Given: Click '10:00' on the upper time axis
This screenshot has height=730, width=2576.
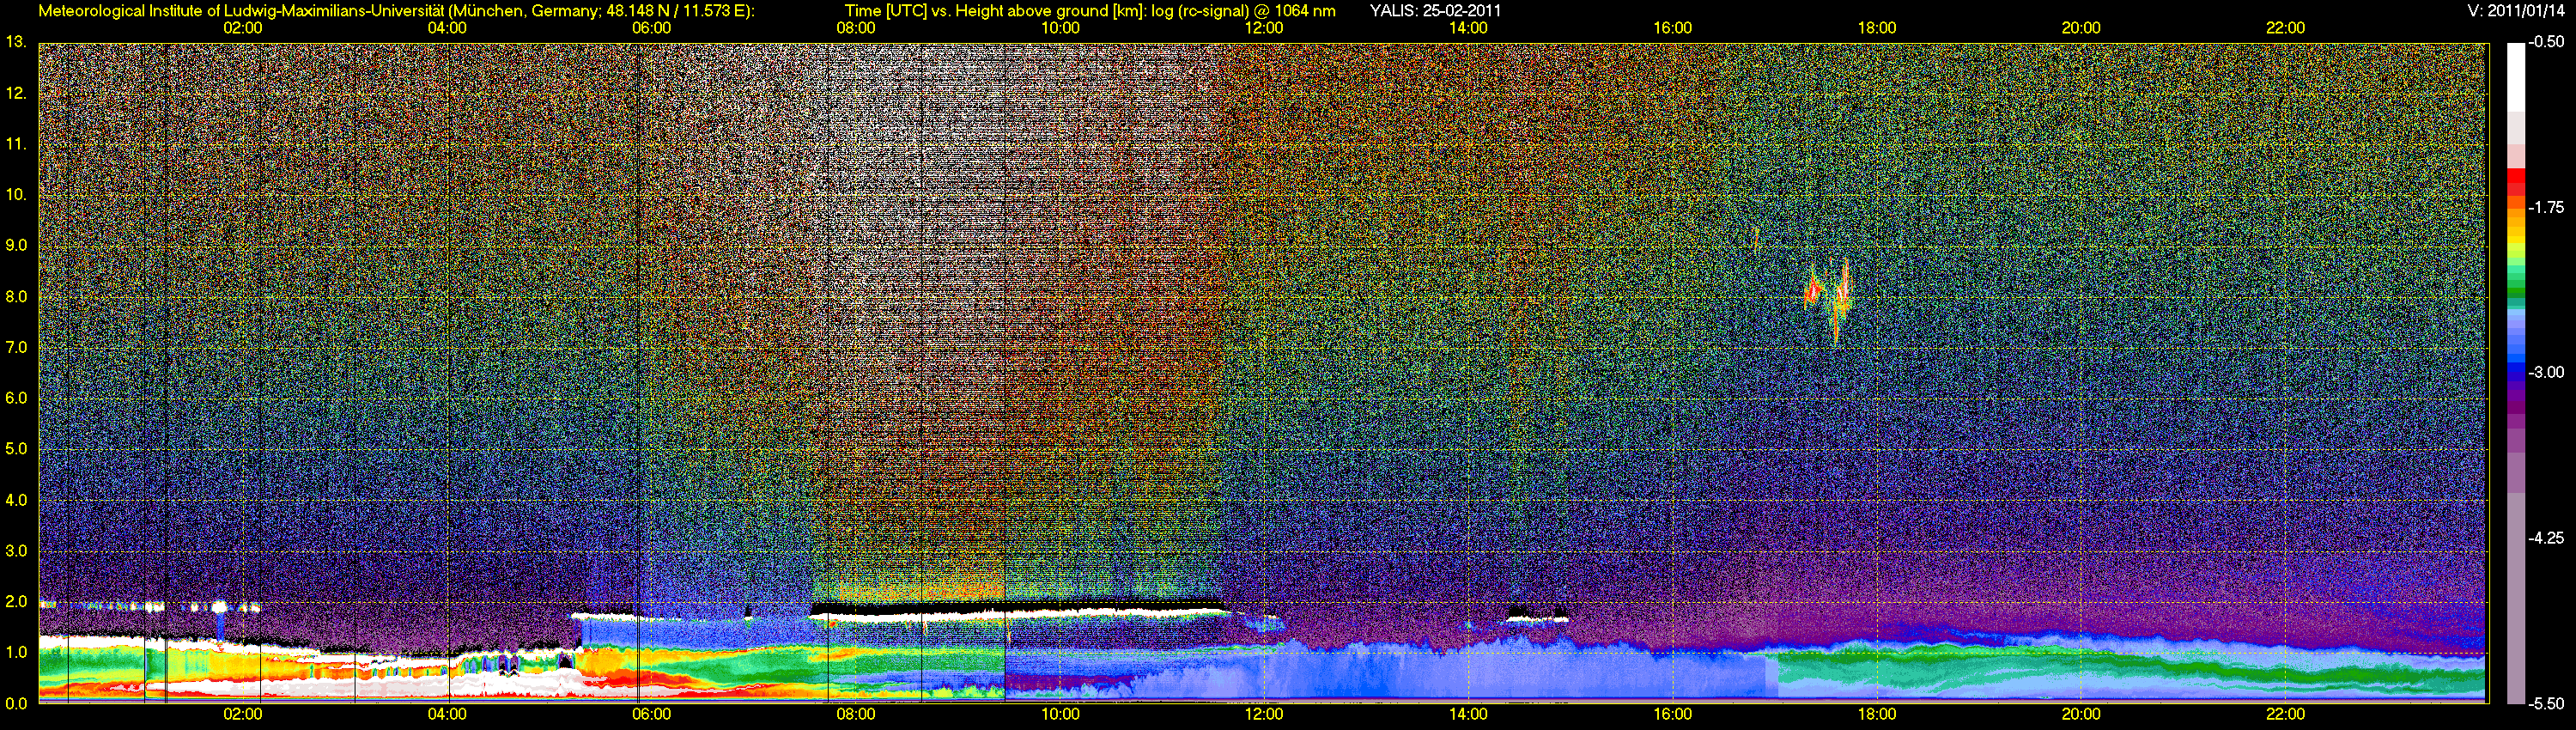Looking at the screenshot, I should [1060, 28].
